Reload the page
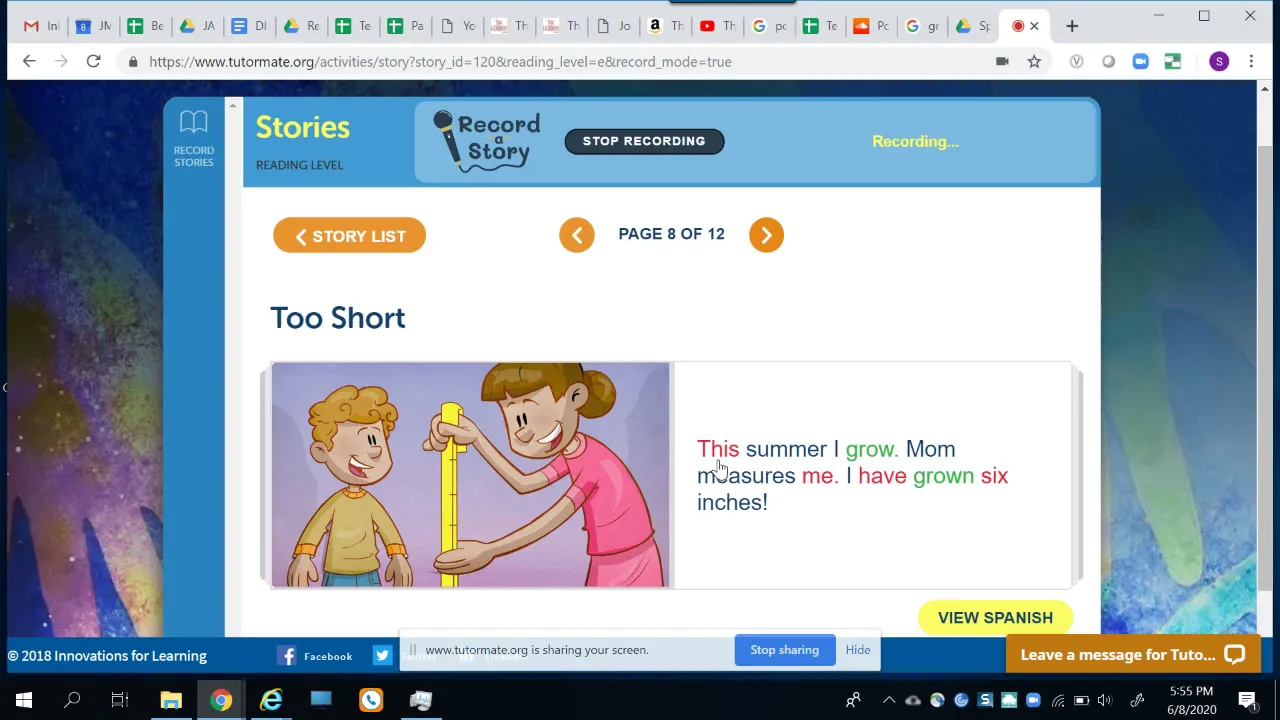1280x720 pixels. coord(93,62)
